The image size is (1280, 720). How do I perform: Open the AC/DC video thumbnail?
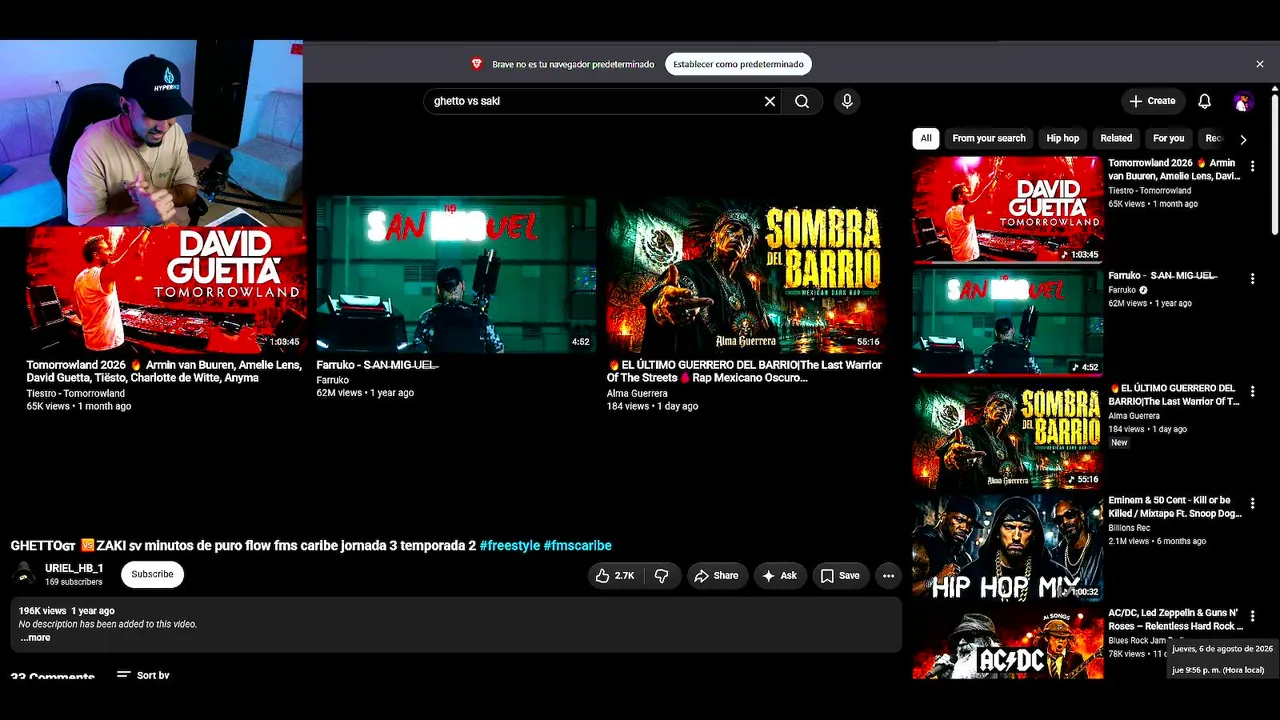click(1008, 642)
